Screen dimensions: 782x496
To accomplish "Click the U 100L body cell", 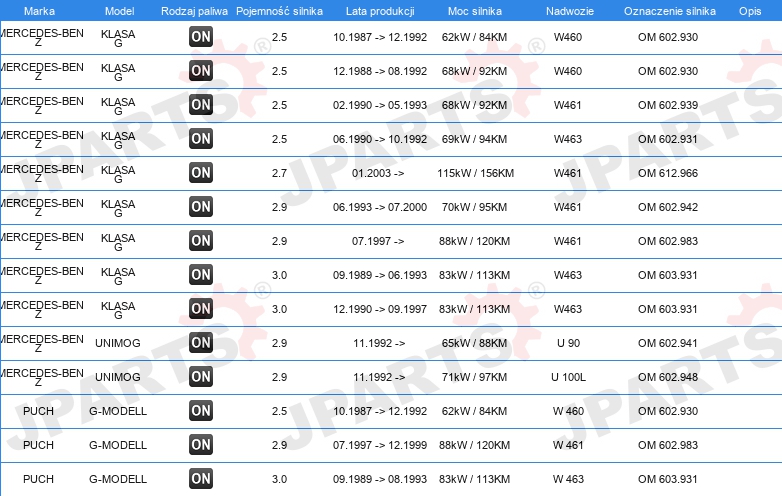I will point(569,377).
